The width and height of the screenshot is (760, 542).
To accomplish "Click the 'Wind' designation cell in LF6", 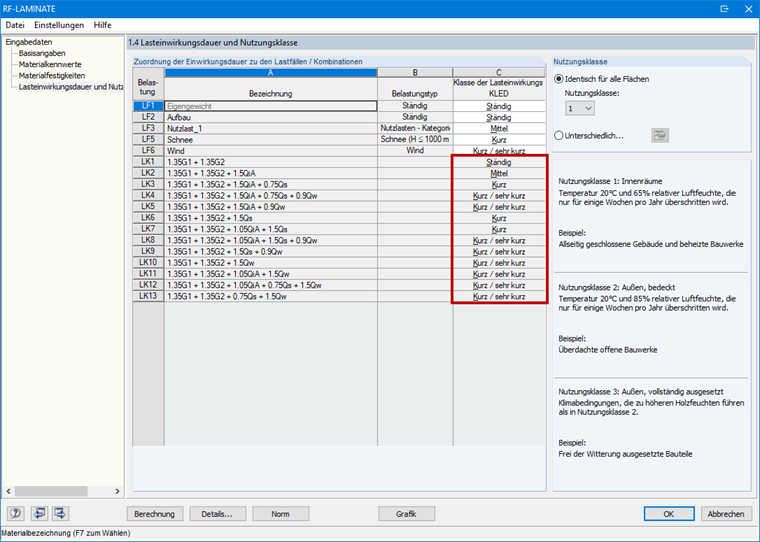I will tap(270, 151).
